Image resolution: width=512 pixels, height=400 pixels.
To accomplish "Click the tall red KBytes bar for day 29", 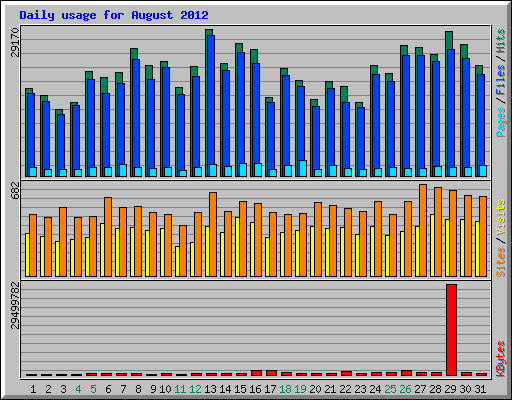I will click(x=451, y=330).
